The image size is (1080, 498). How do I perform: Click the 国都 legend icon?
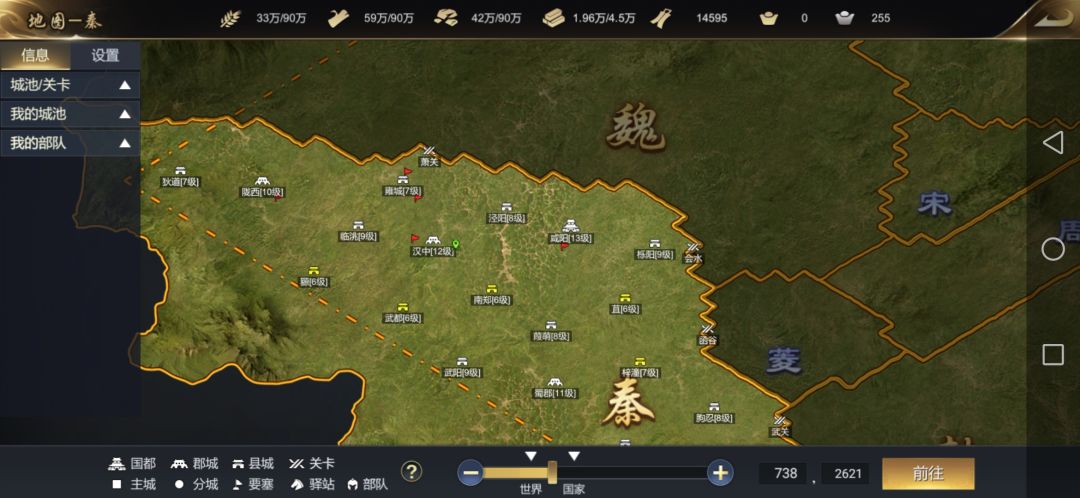(x=117, y=464)
